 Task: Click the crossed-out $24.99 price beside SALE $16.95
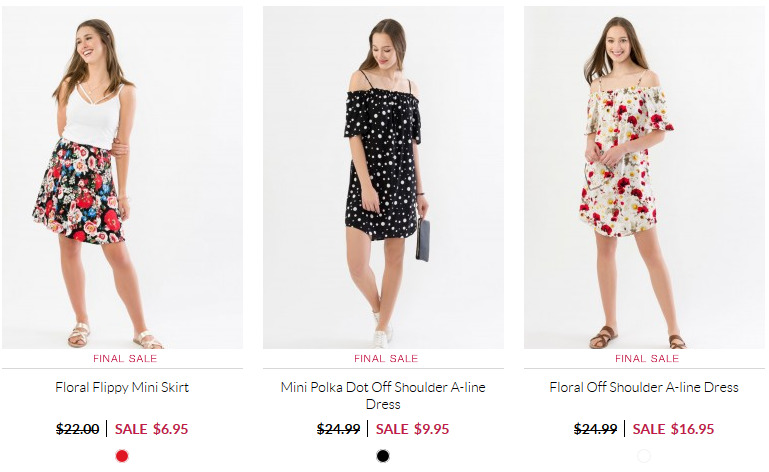click(x=595, y=429)
